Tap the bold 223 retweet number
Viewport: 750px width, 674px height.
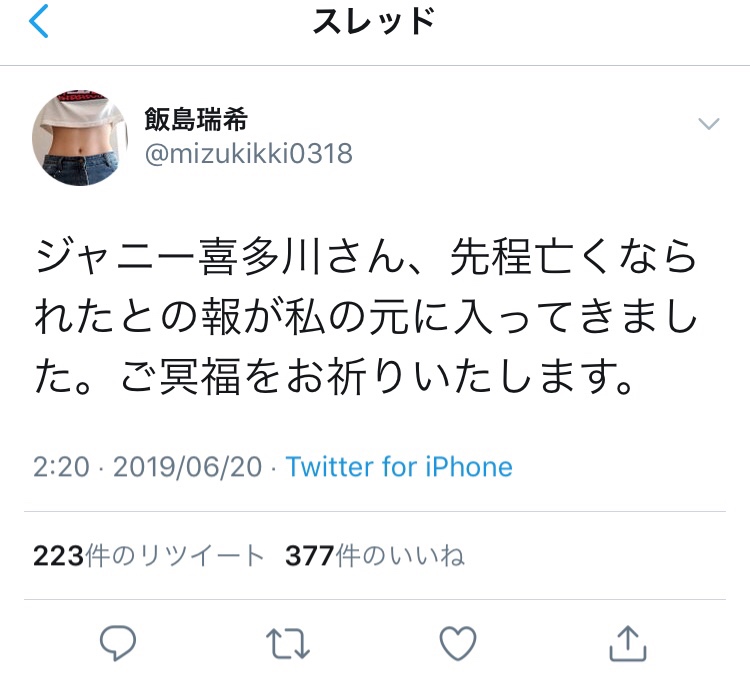click(x=58, y=556)
